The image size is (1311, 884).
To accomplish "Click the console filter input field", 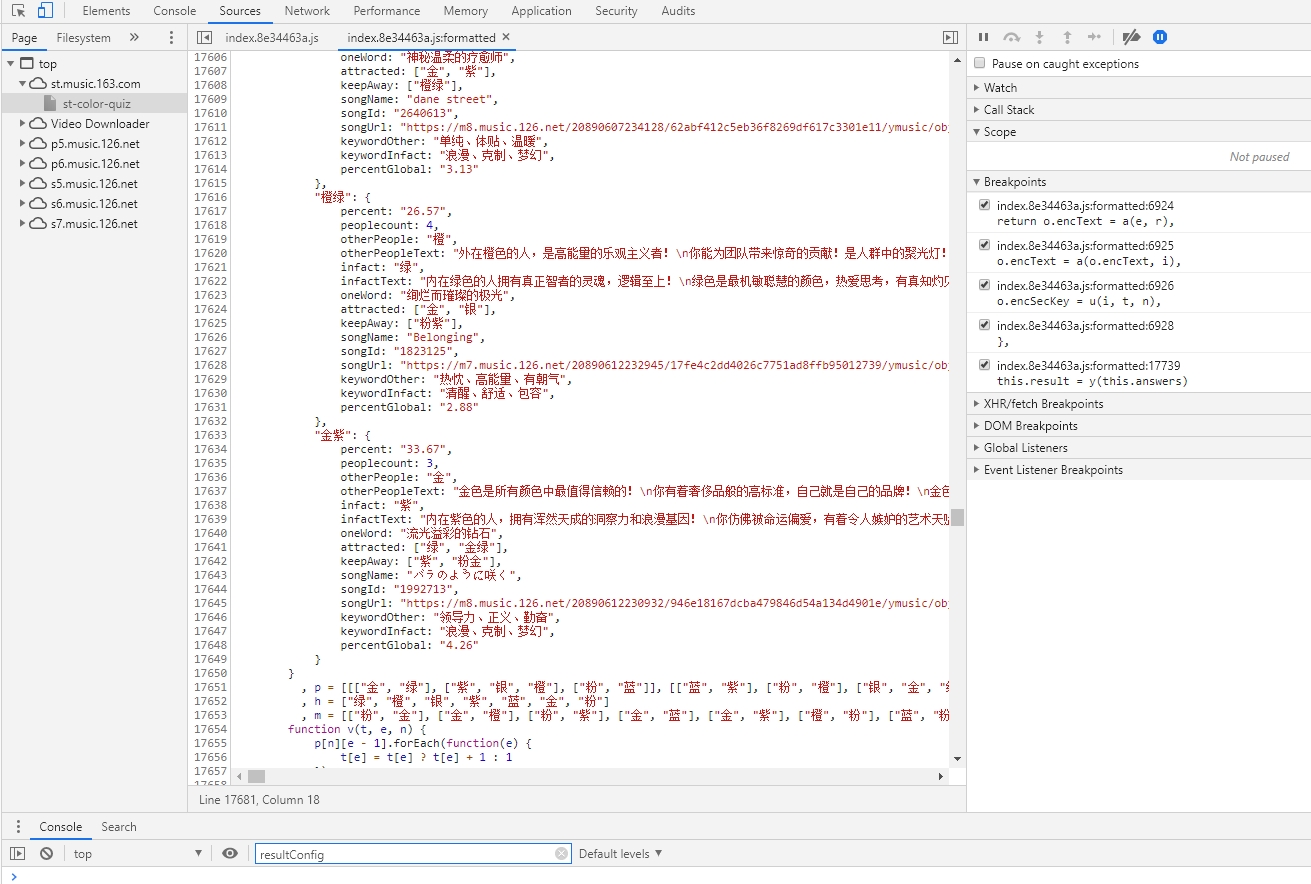I will click(x=405, y=854).
